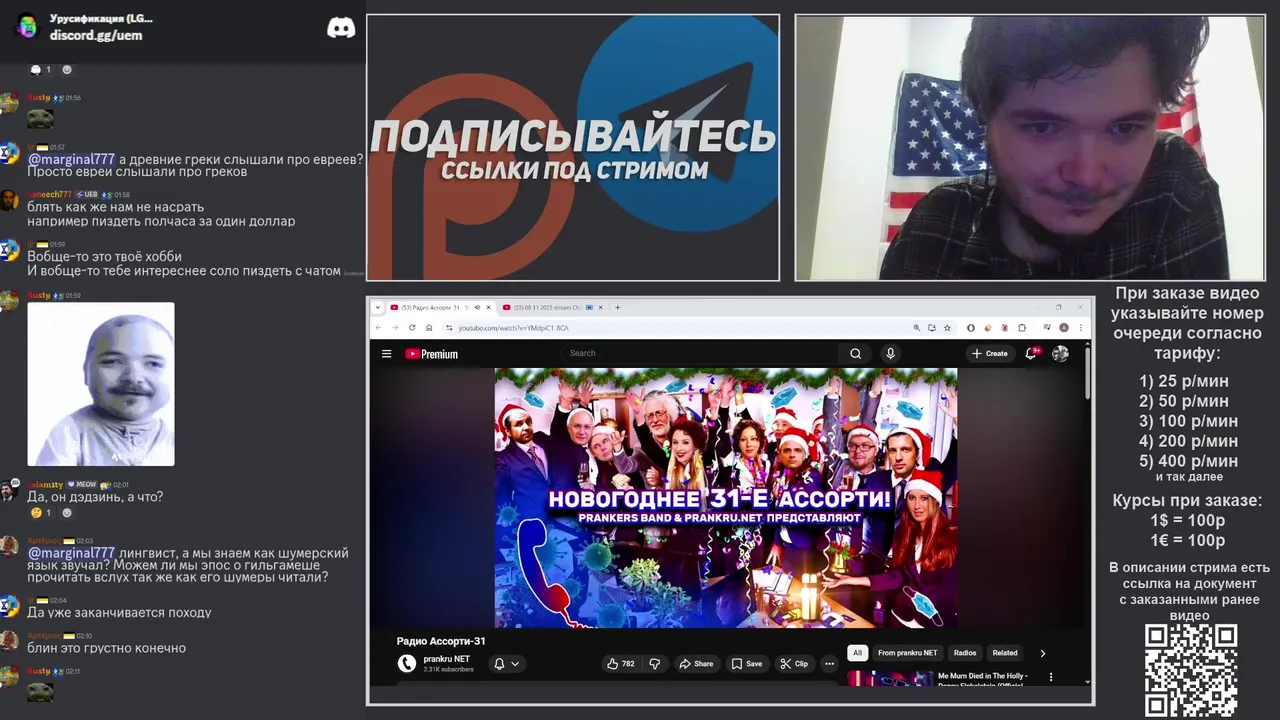Expand notification options chevron next to bell
Screen dimensions: 1280x720
[515, 663]
